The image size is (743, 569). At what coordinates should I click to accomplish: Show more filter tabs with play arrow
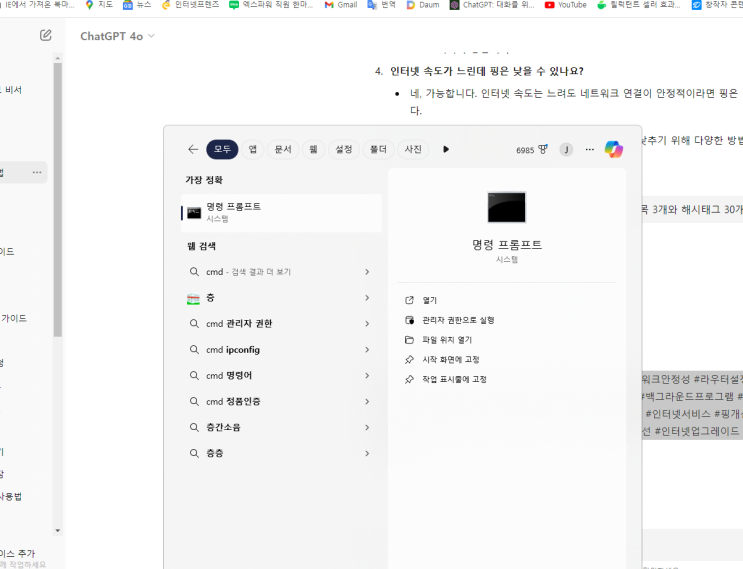click(446, 149)
